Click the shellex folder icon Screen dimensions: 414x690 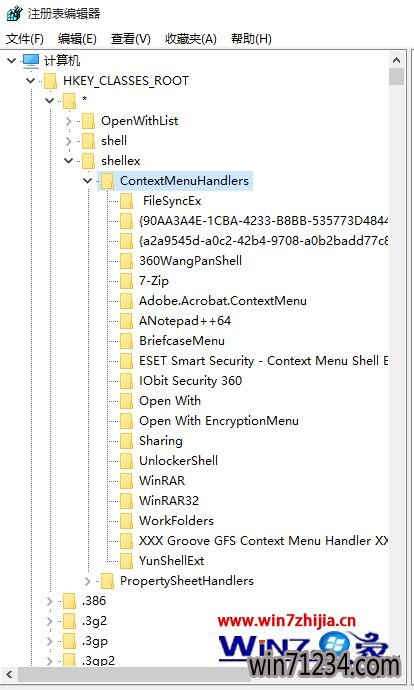(x=88, y=161)
